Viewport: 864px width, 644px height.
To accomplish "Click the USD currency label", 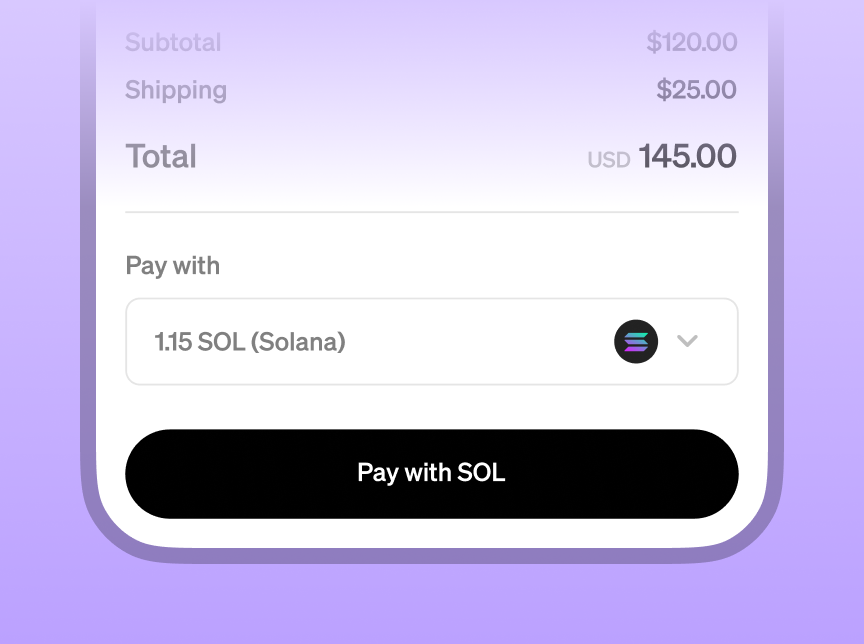I will click(x=608, y=160).
